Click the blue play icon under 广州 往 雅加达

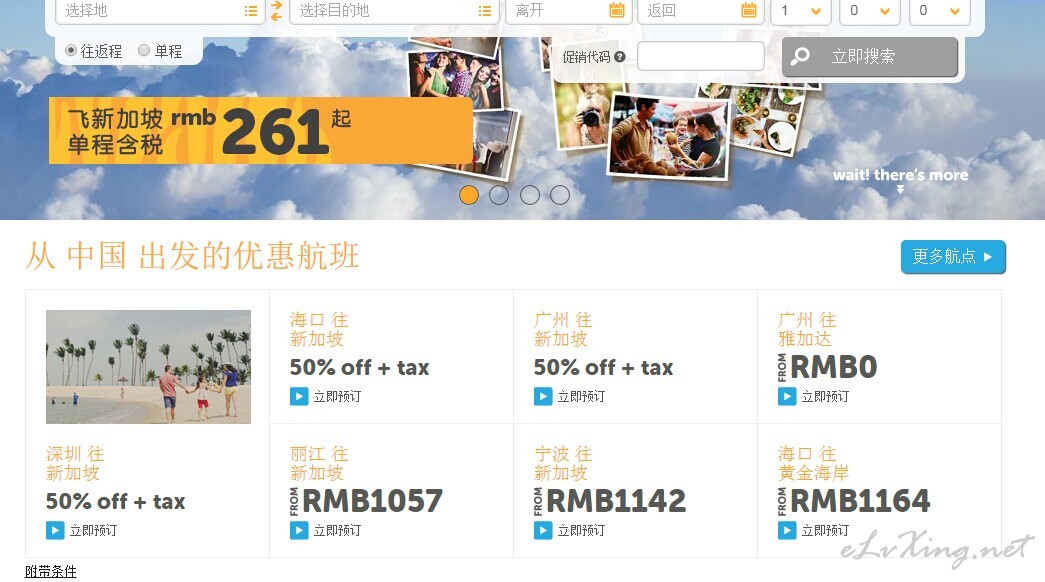pyautogui.click(x=787, y=397)
